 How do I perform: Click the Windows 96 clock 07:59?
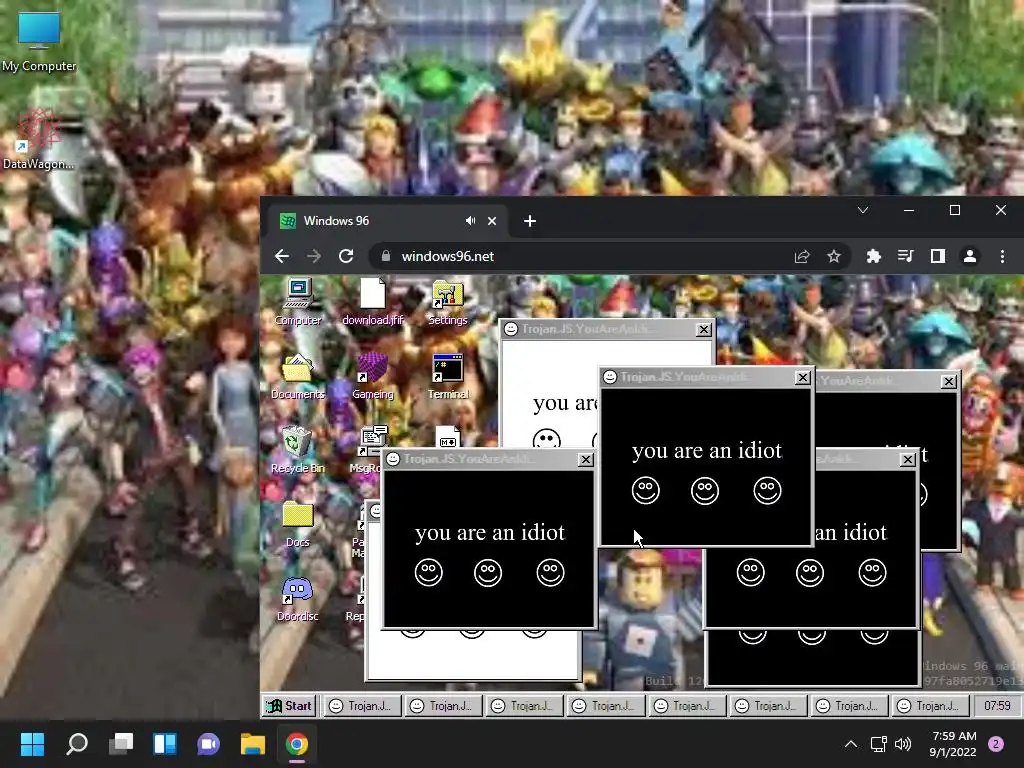pyautogui.click(x=998, y=706)
